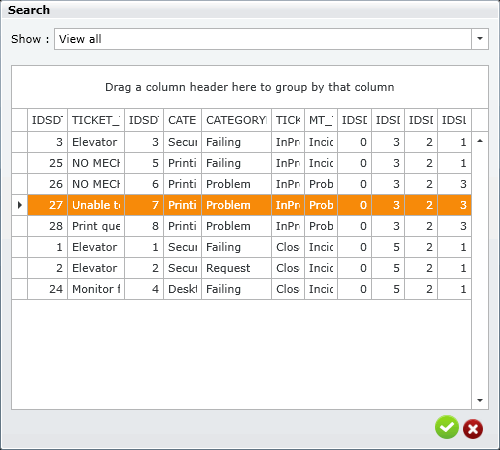This screenshot has height=450, width=500.
Task: Click the View all combo box field
Action: [263, 39]
